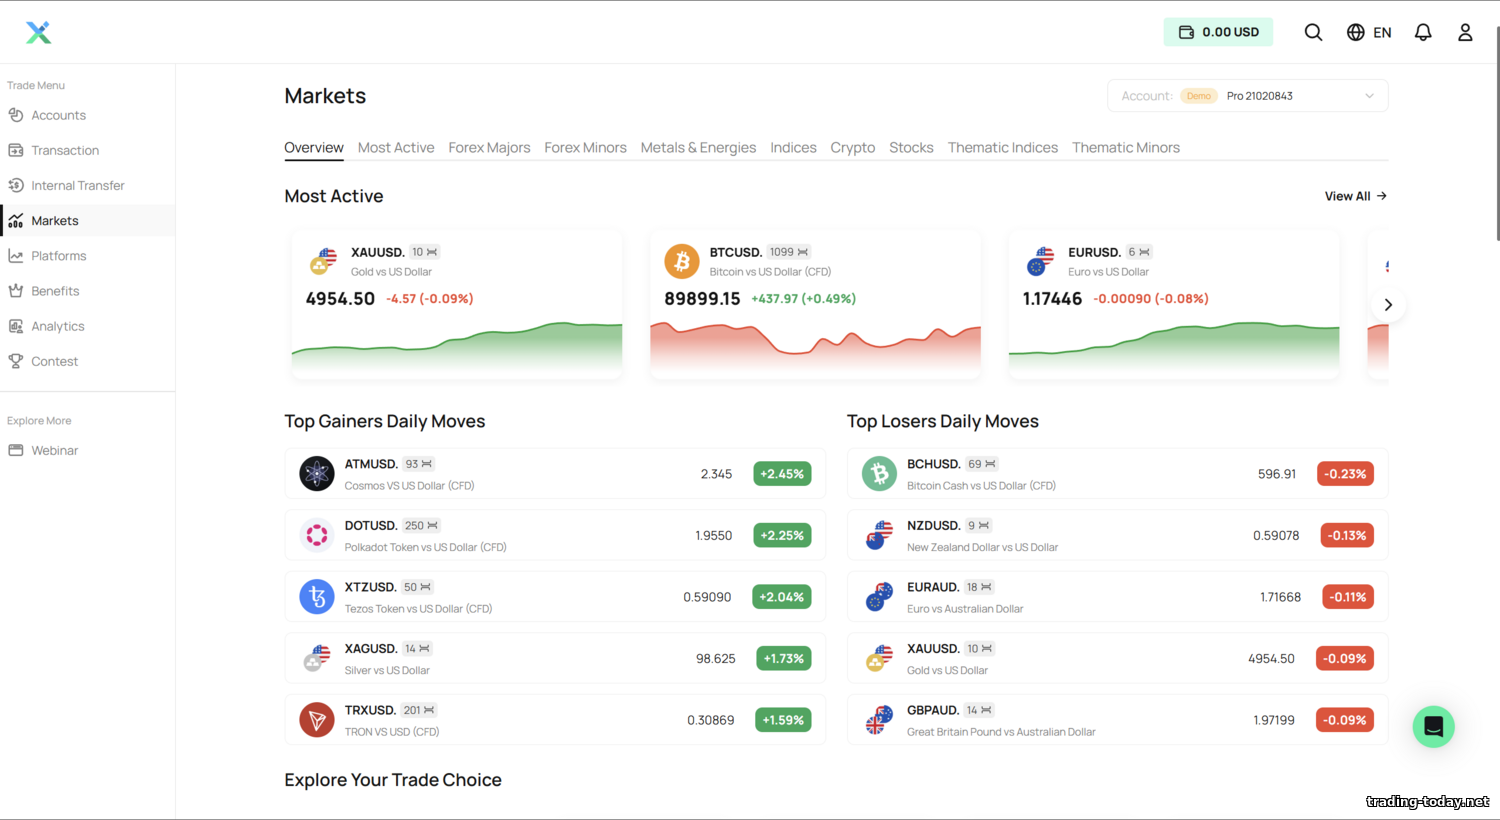The image size is (1500, 820).
Task: Click the green +2.45% ATMUSD badge
Action: click(781, 474)
